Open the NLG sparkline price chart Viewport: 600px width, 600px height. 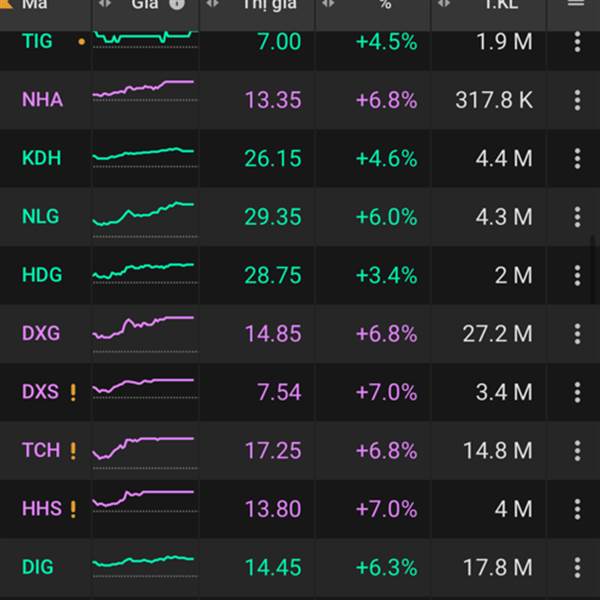click(144, 214)
